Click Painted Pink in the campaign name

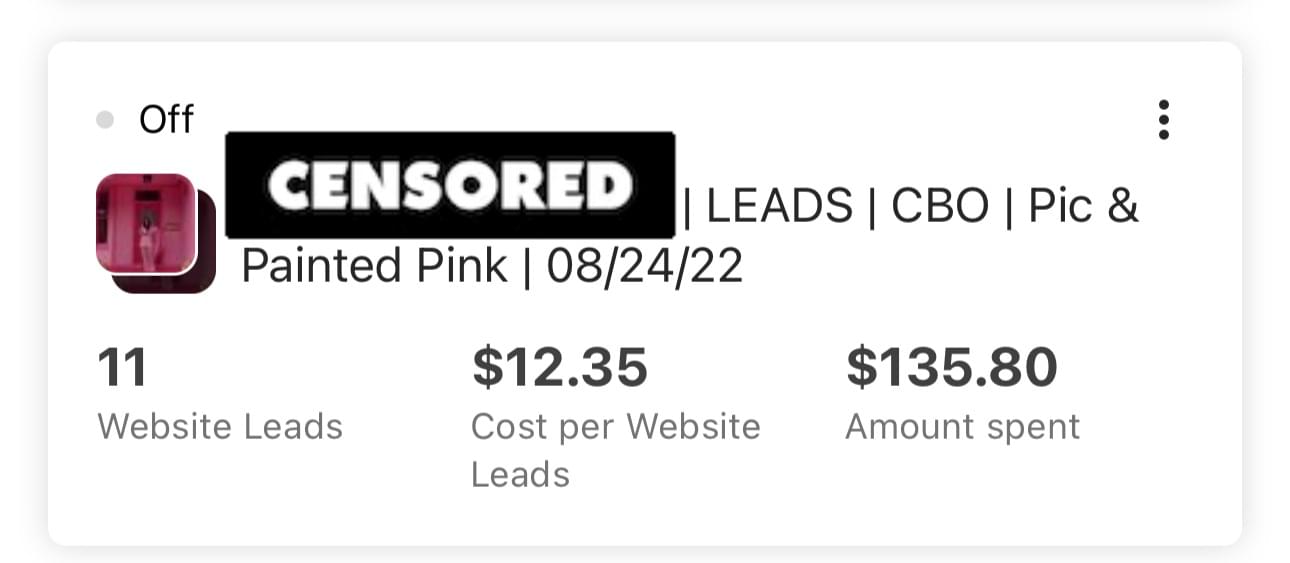pos(374,267)
